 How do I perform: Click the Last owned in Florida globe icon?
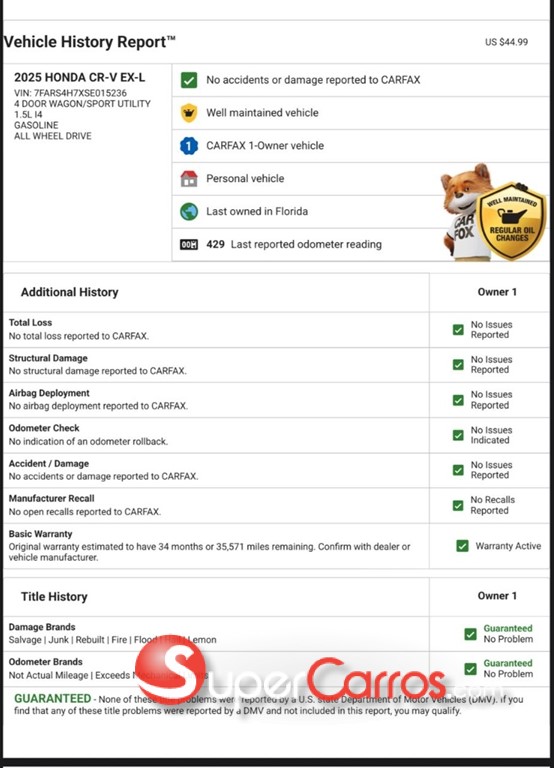[189, 212]
